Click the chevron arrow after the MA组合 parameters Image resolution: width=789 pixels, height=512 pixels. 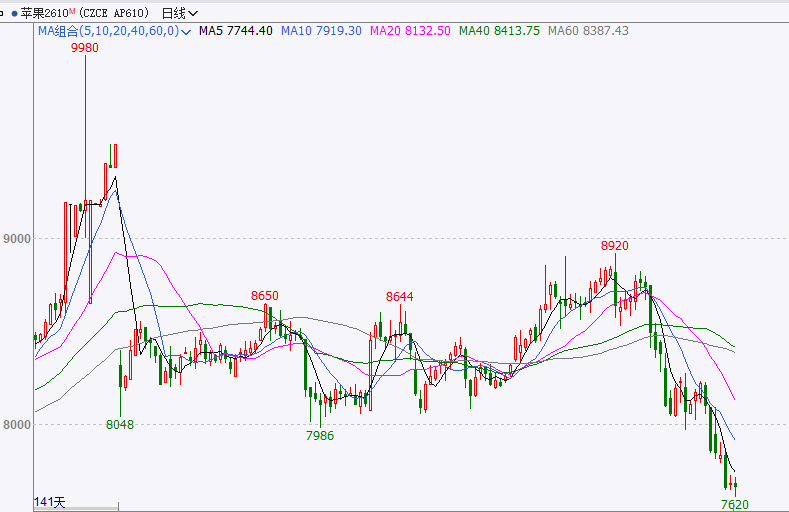point(187,31)
